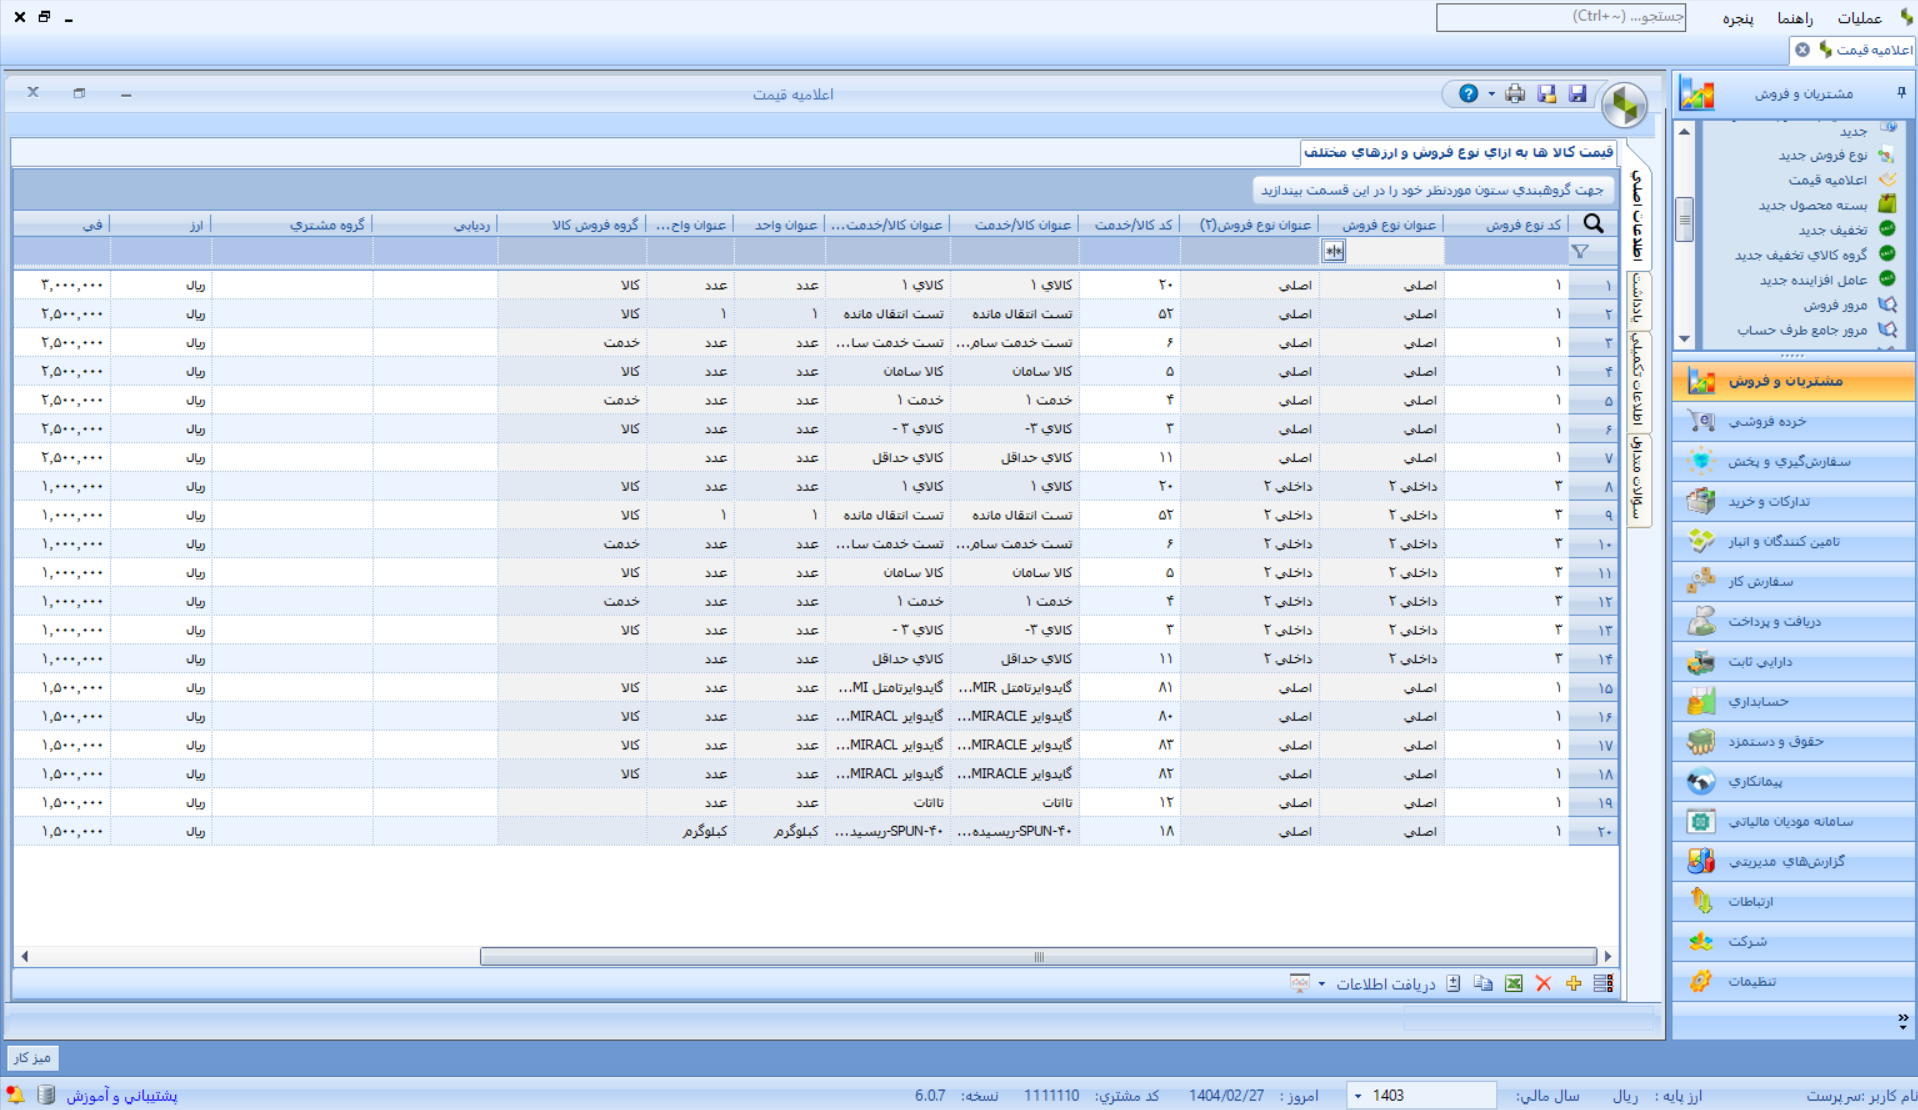The image size is (1918, 1110).
Task: Click the print icon in the toolbar
Action: [1515, 94]
